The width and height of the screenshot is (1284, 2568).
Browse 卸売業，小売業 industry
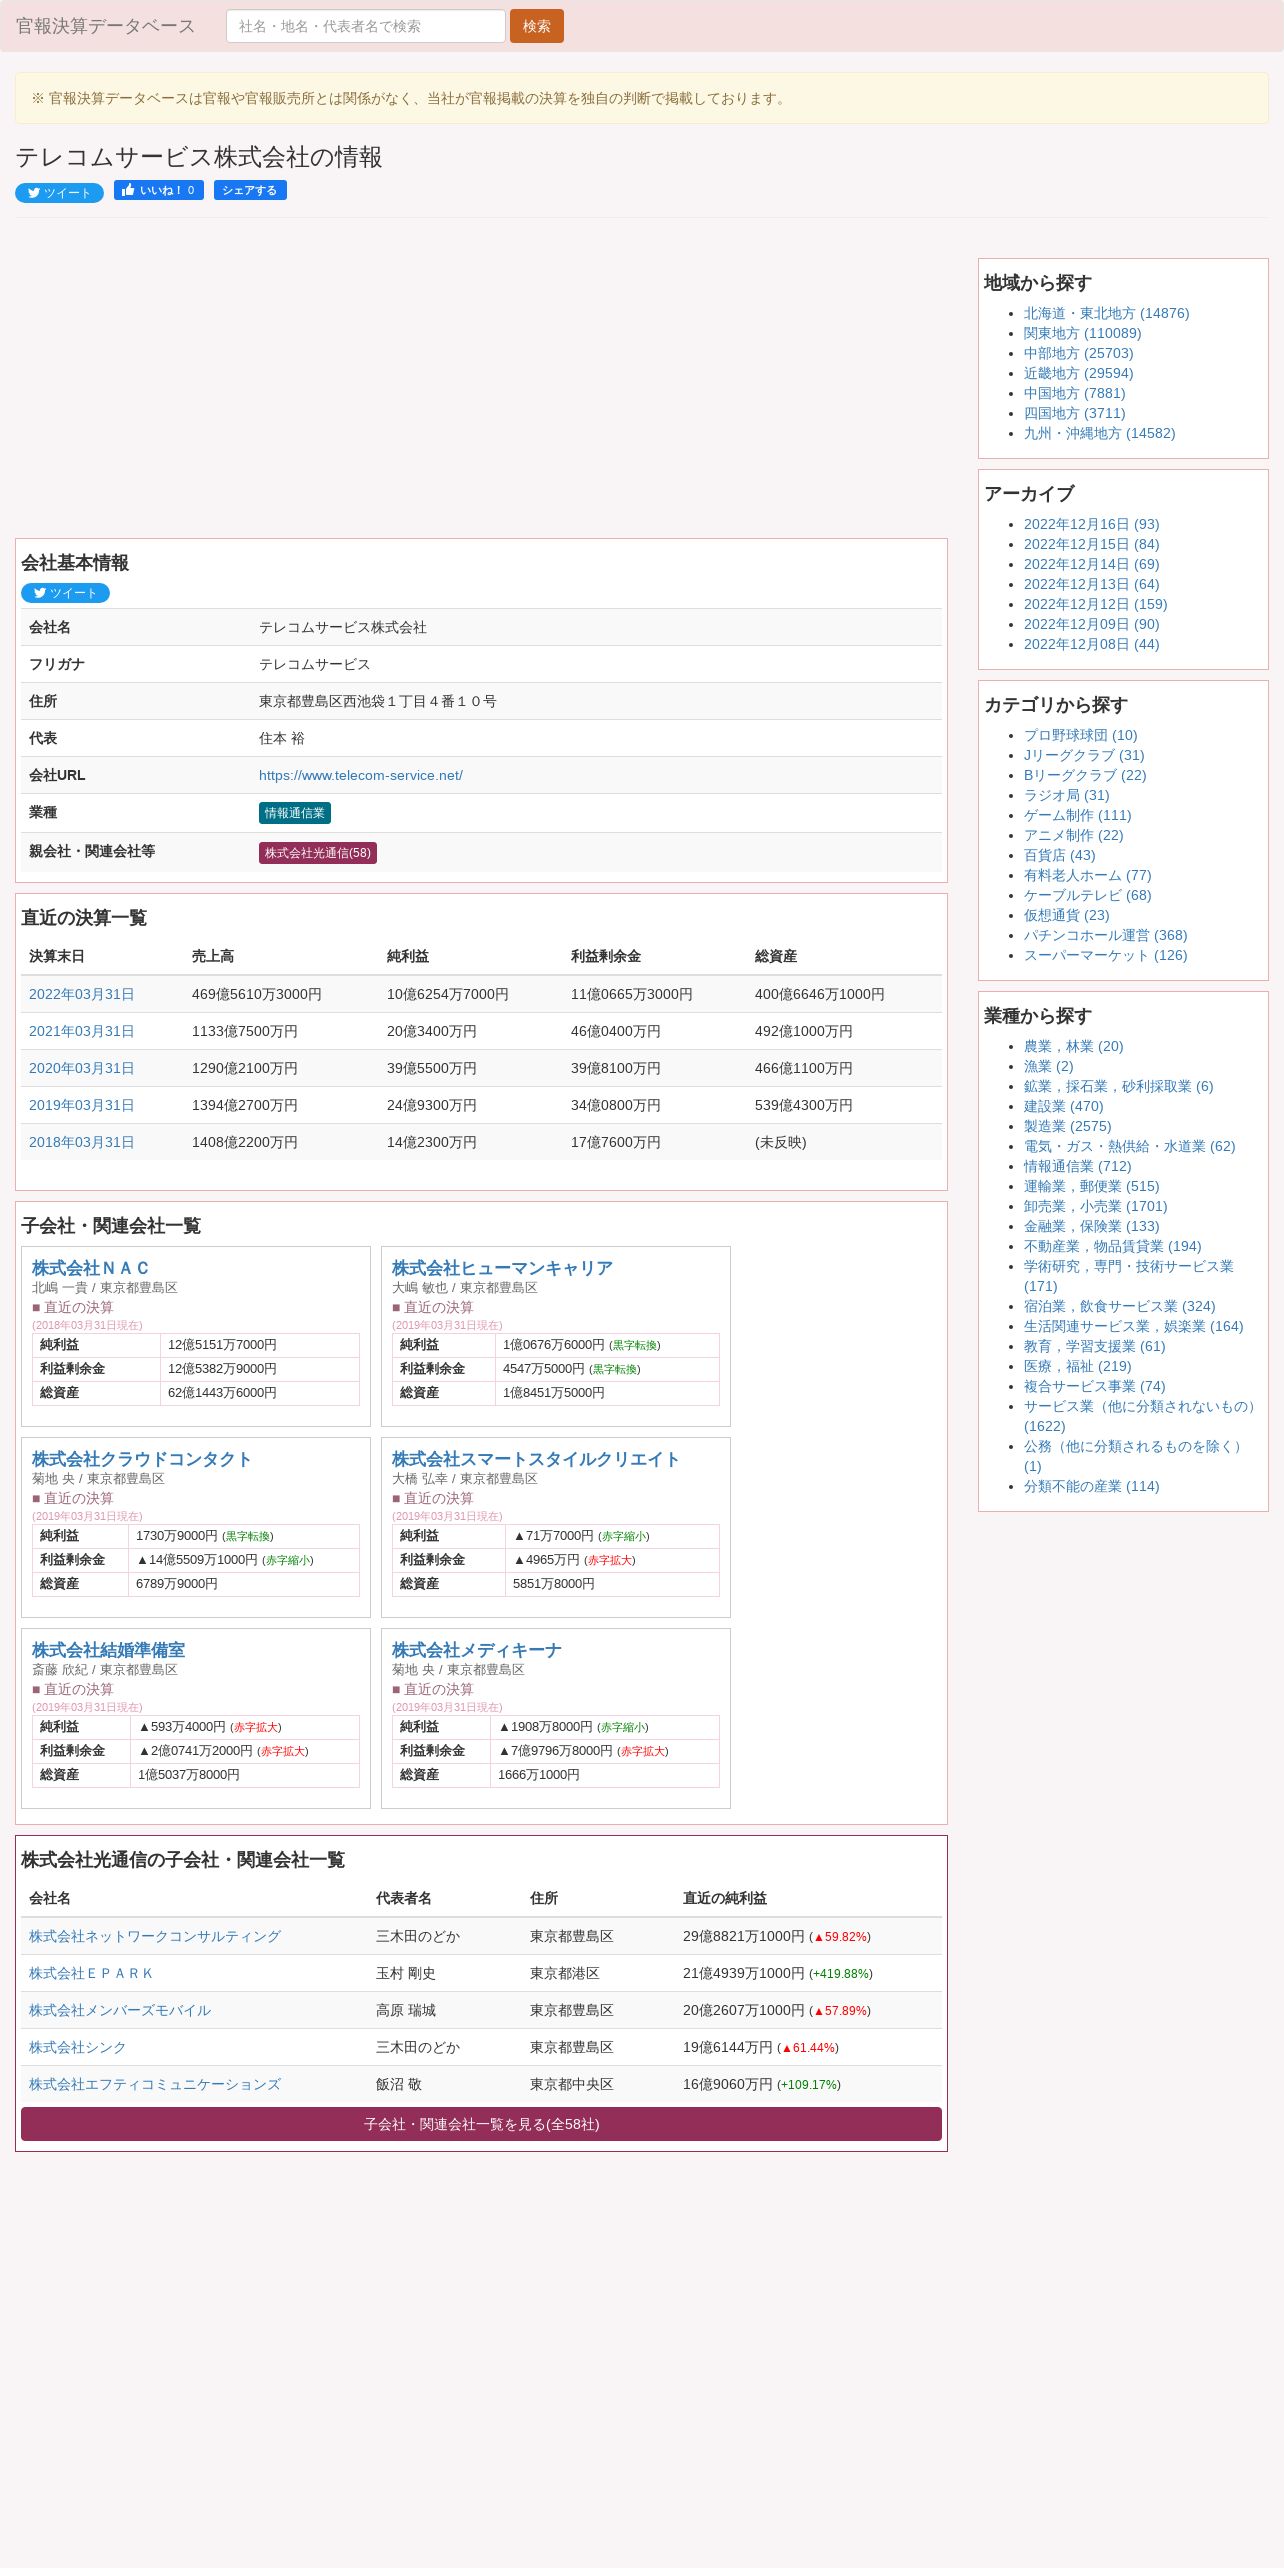(x=1095, y=1206)
